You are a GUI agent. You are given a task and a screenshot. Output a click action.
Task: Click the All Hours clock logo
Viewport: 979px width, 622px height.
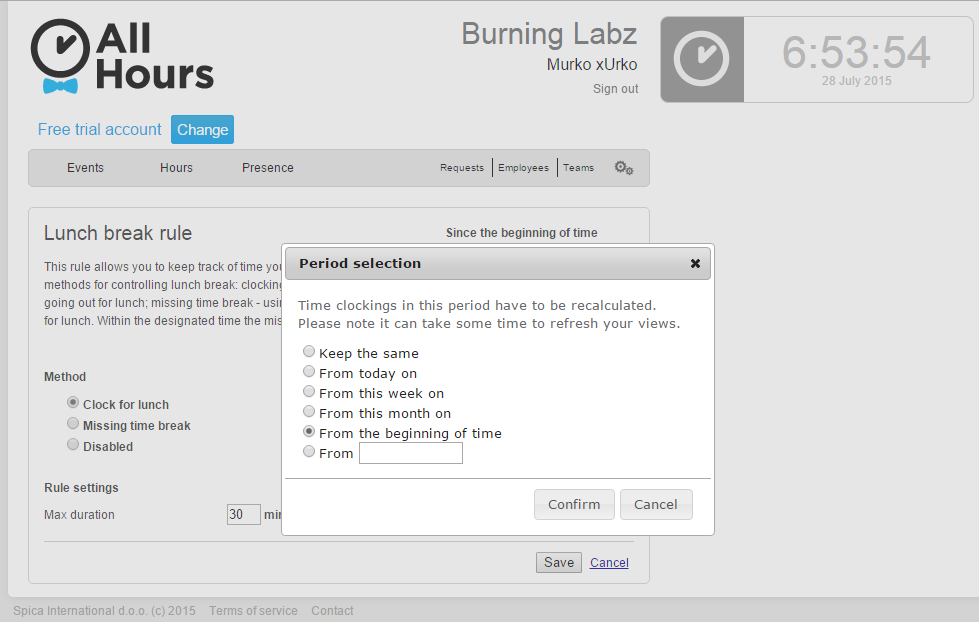pyautogui.click(x=66, y=56)
